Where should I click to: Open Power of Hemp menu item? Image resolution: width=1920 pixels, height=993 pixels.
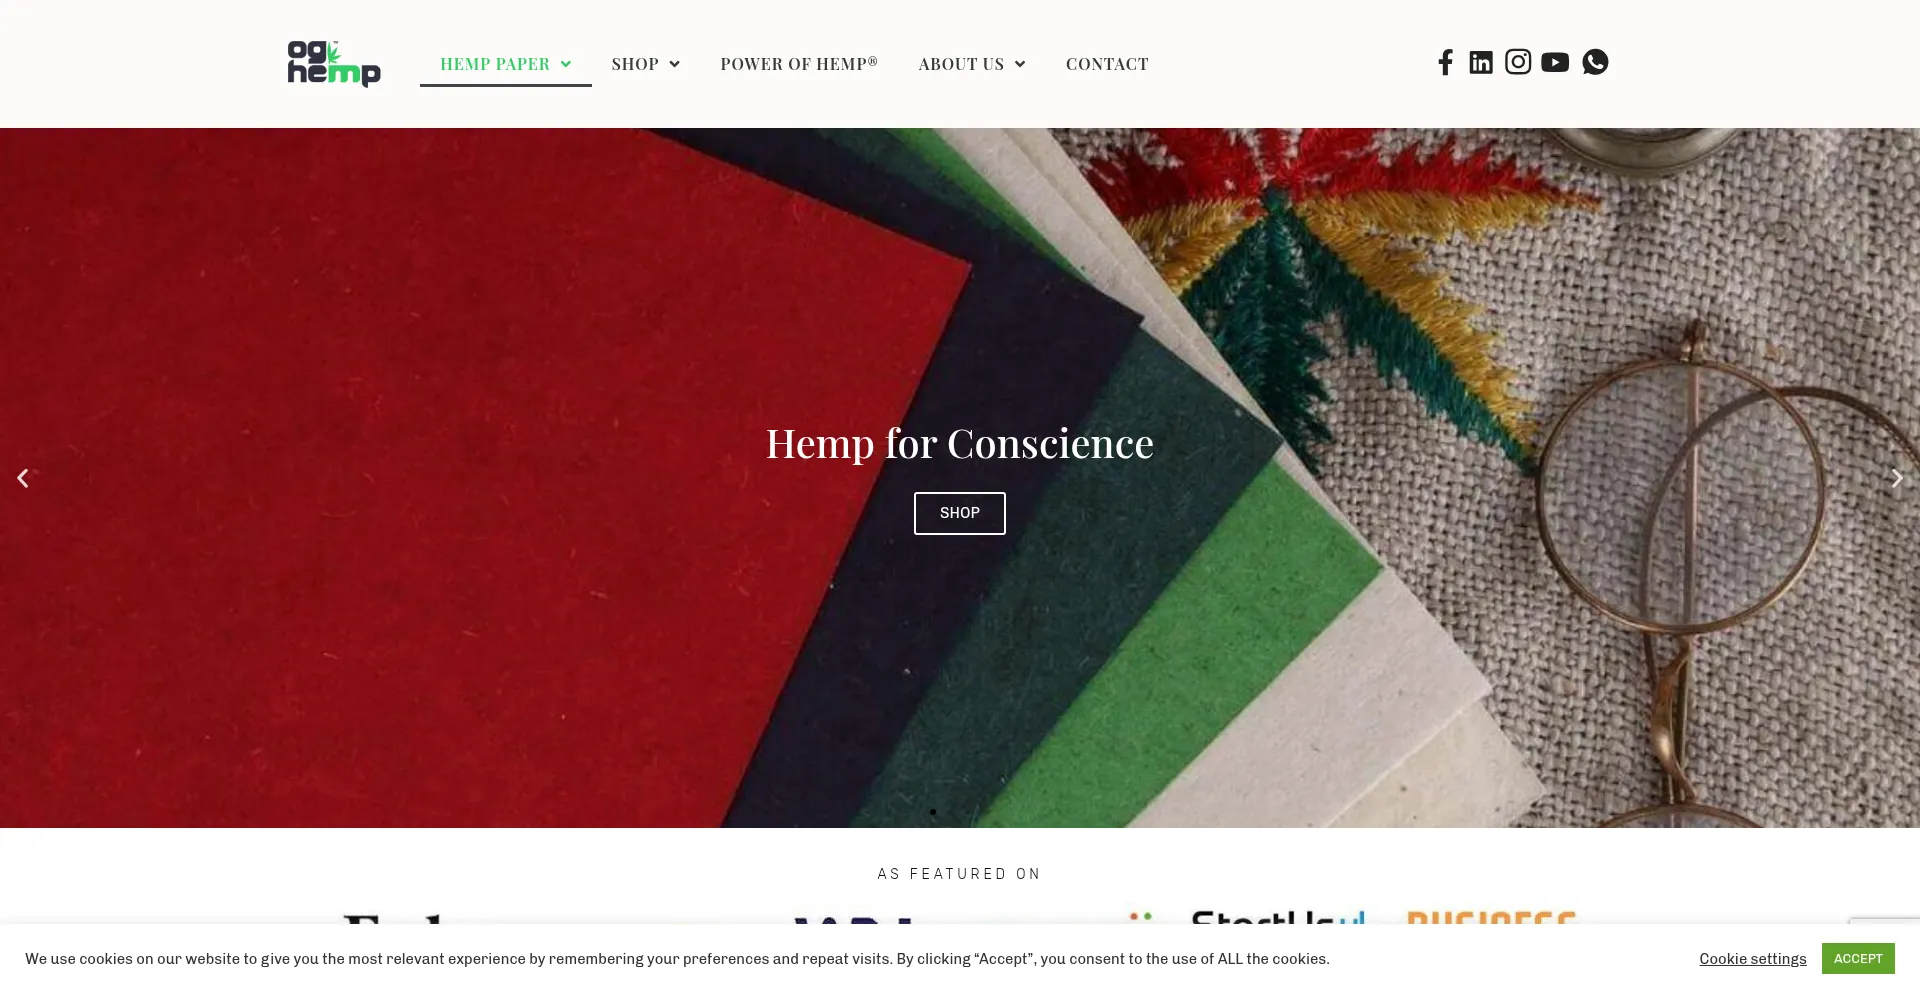(x=799, y=64)
